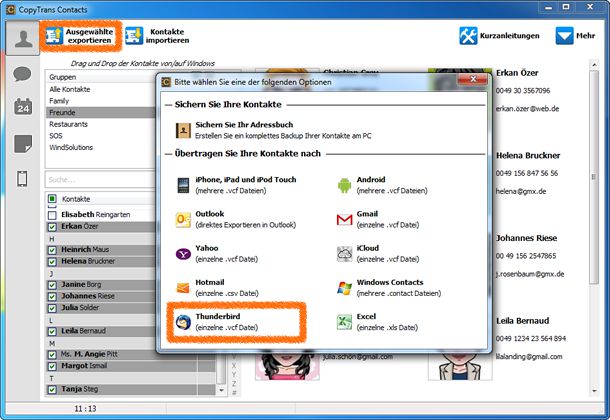Viewport: 610px width, 420px height.
Task: Click Ausgewählte exportieren toolbar button
Action: (81, 36)
